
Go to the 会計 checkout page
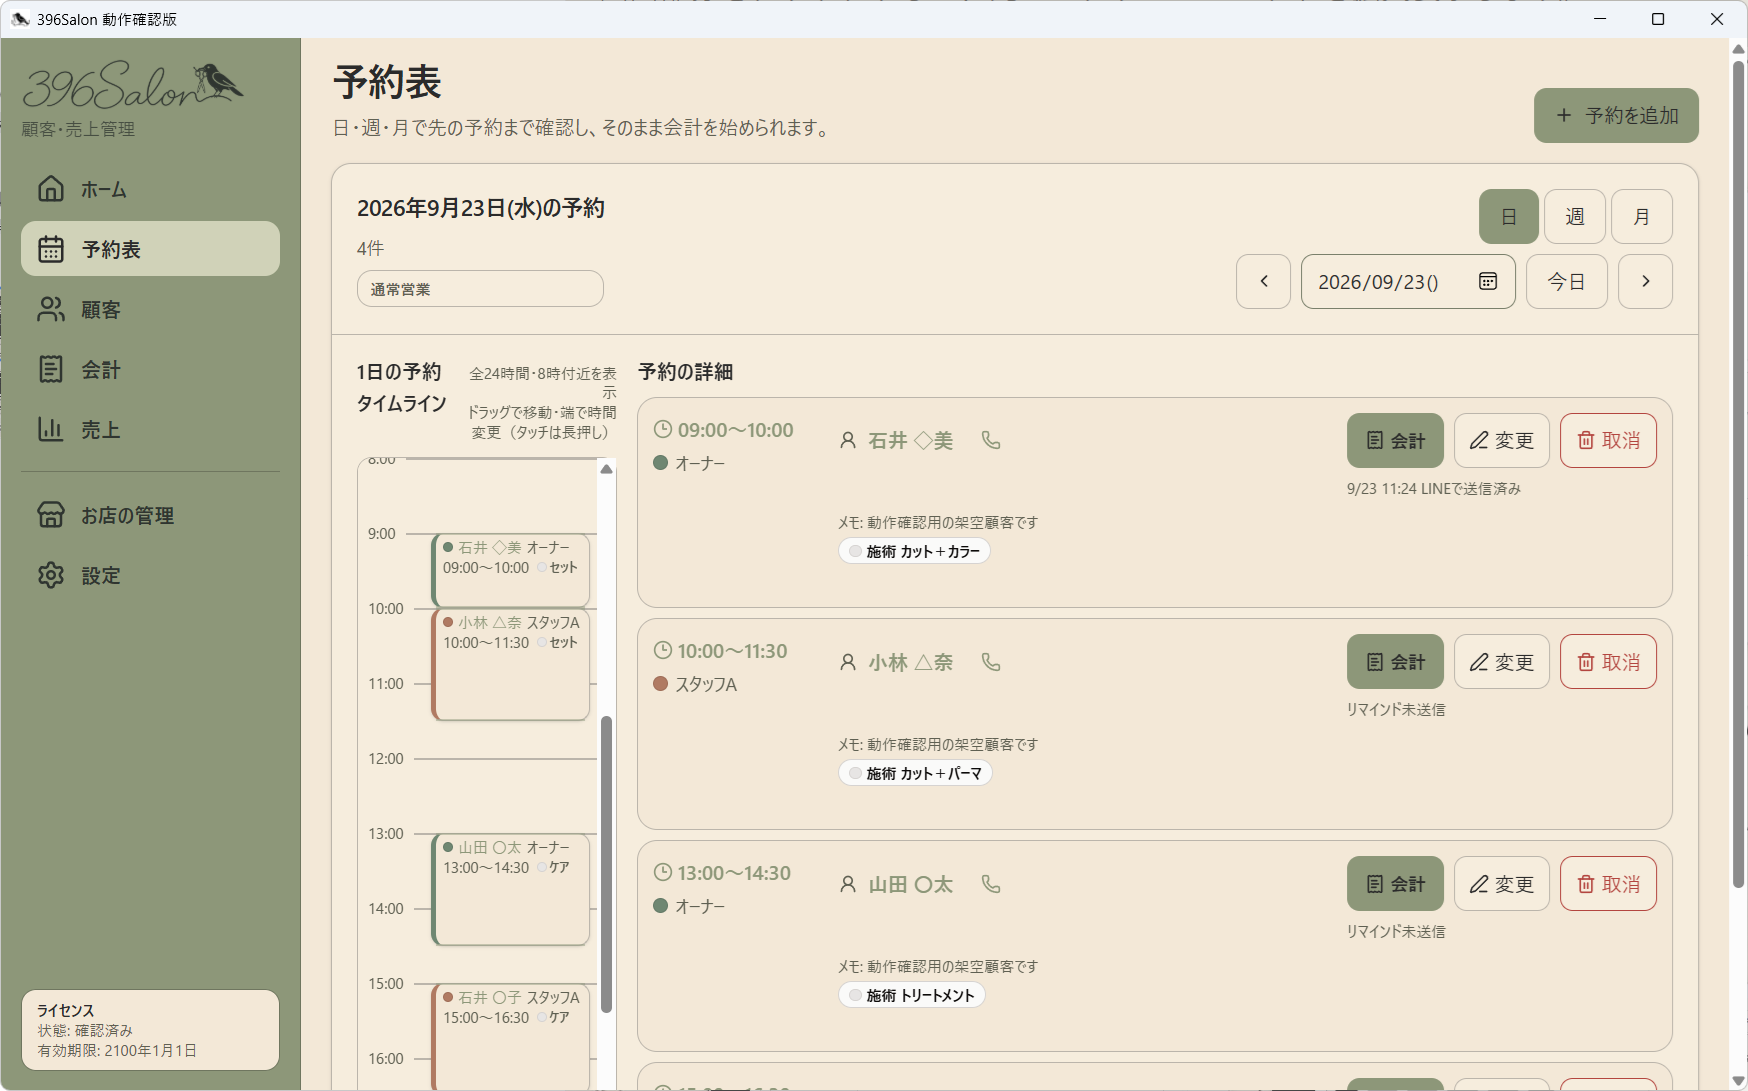click(x=150, y=370)
